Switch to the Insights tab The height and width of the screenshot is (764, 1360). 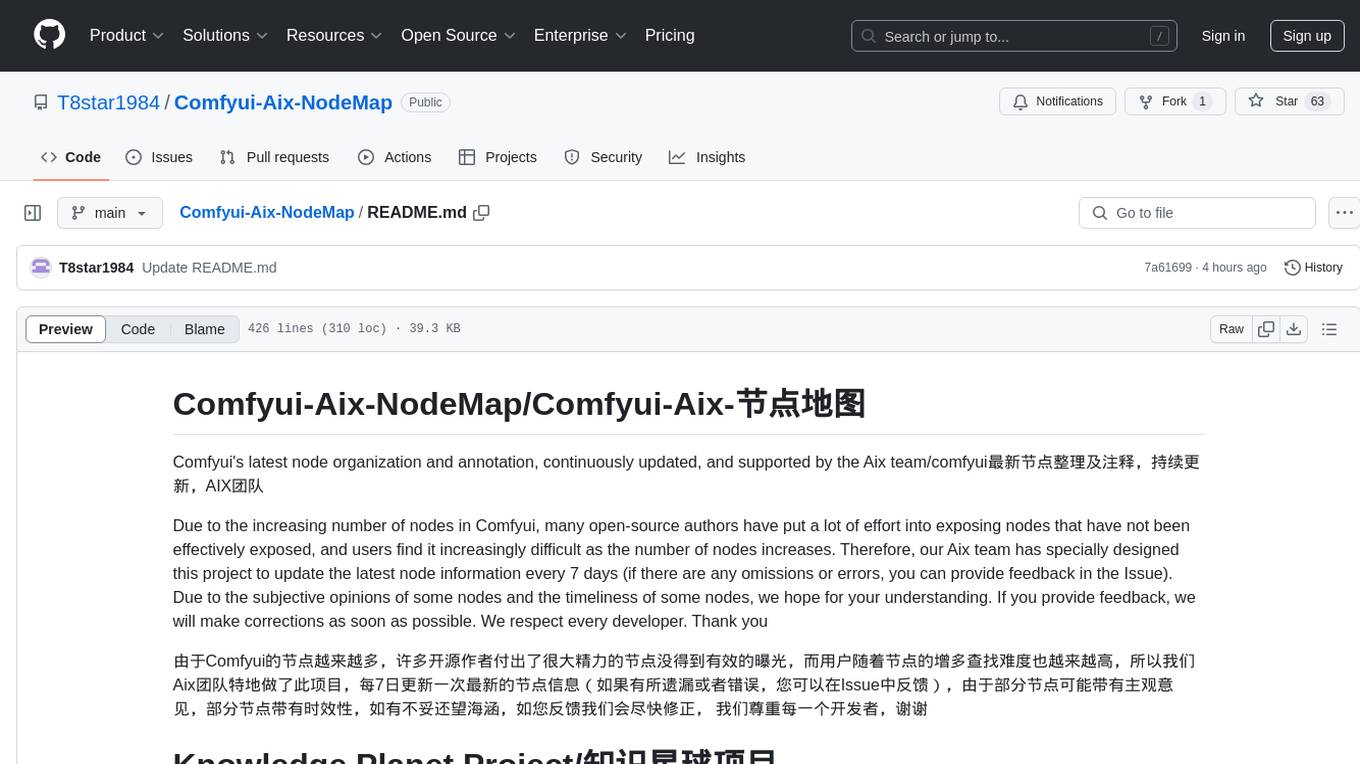tap(707, 157)
